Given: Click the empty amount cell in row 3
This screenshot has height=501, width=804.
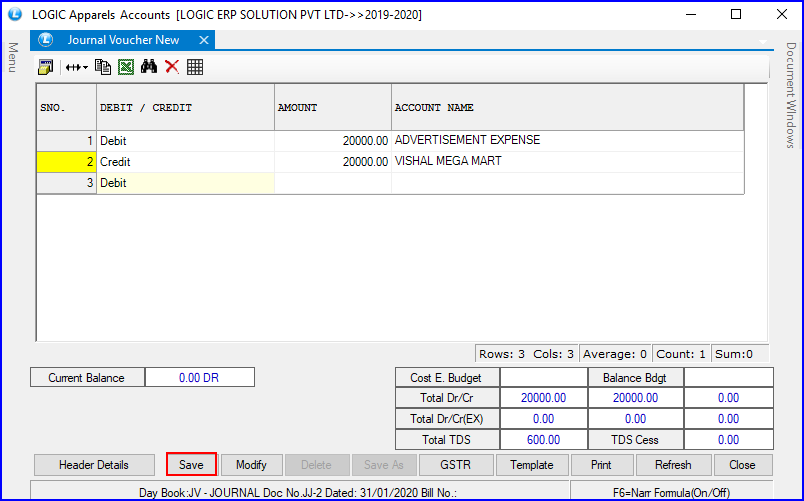Looking at the screenshot, I should tap(333, 183).
